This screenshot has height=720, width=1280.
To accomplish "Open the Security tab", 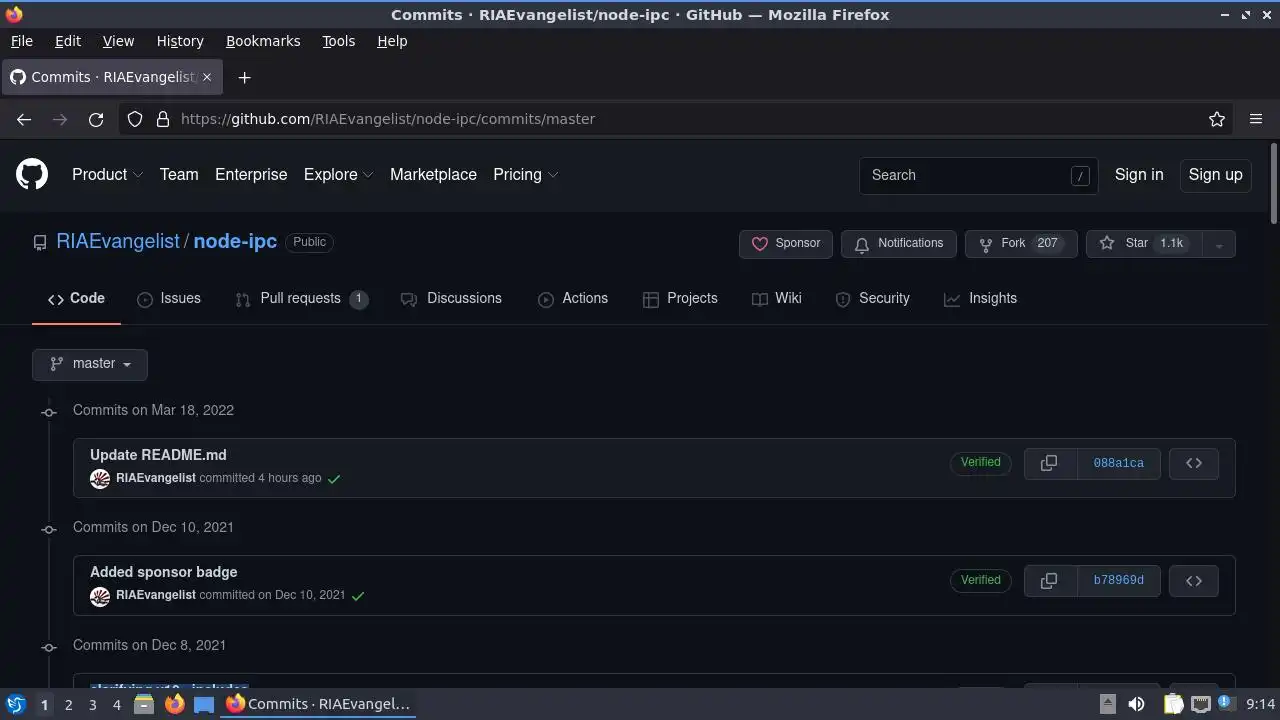I will click(872, 299).
